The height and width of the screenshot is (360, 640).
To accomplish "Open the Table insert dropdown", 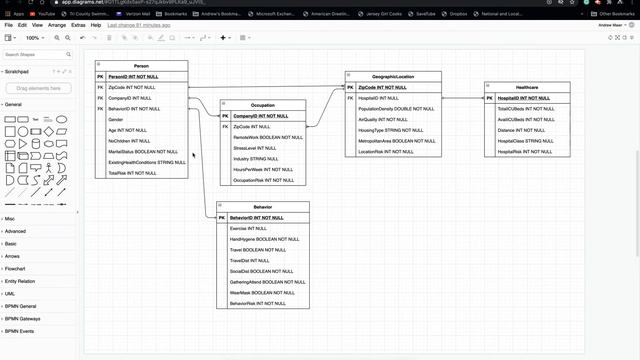I will click(x=245, y=38).
